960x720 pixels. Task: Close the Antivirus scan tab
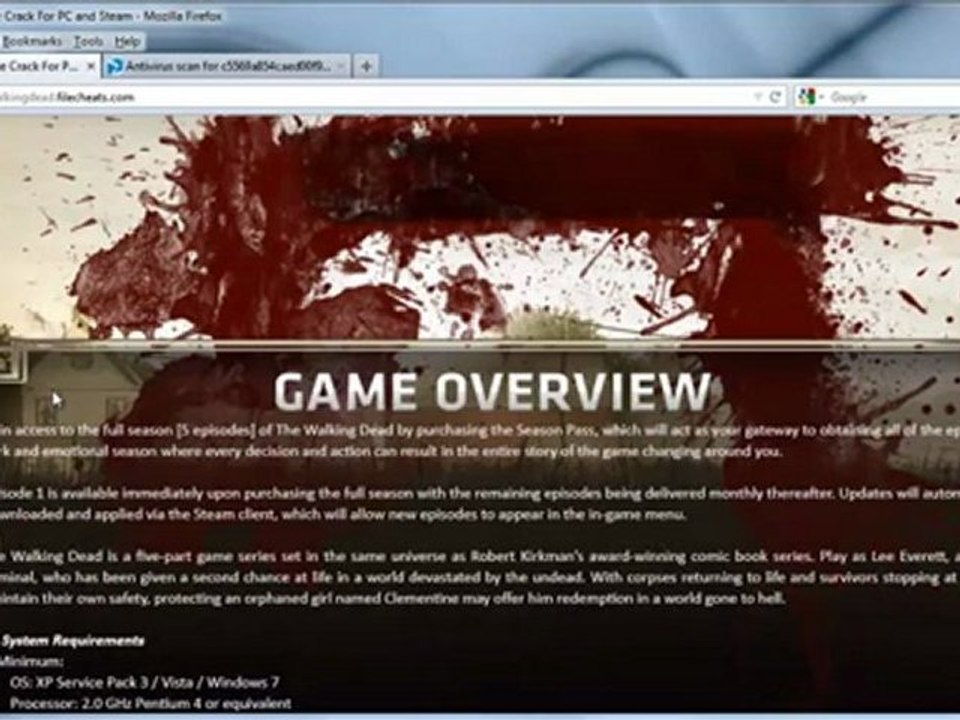(x=341, y=66)
